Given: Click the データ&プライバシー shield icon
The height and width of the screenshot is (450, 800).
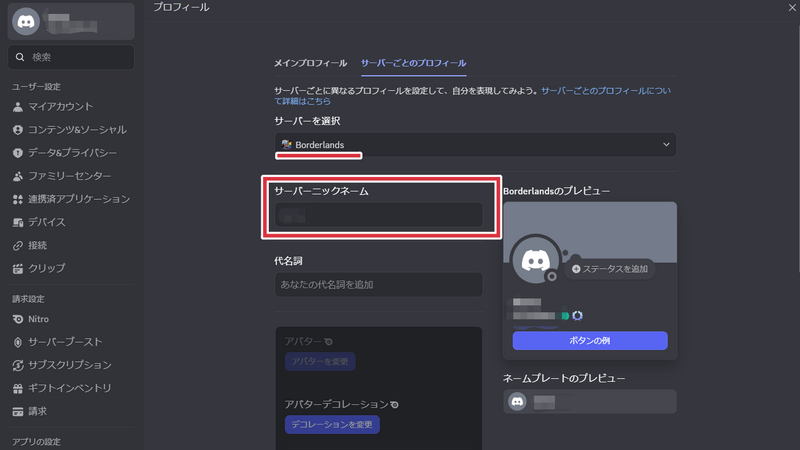Looking at the screenshot, I should (18, 153).
